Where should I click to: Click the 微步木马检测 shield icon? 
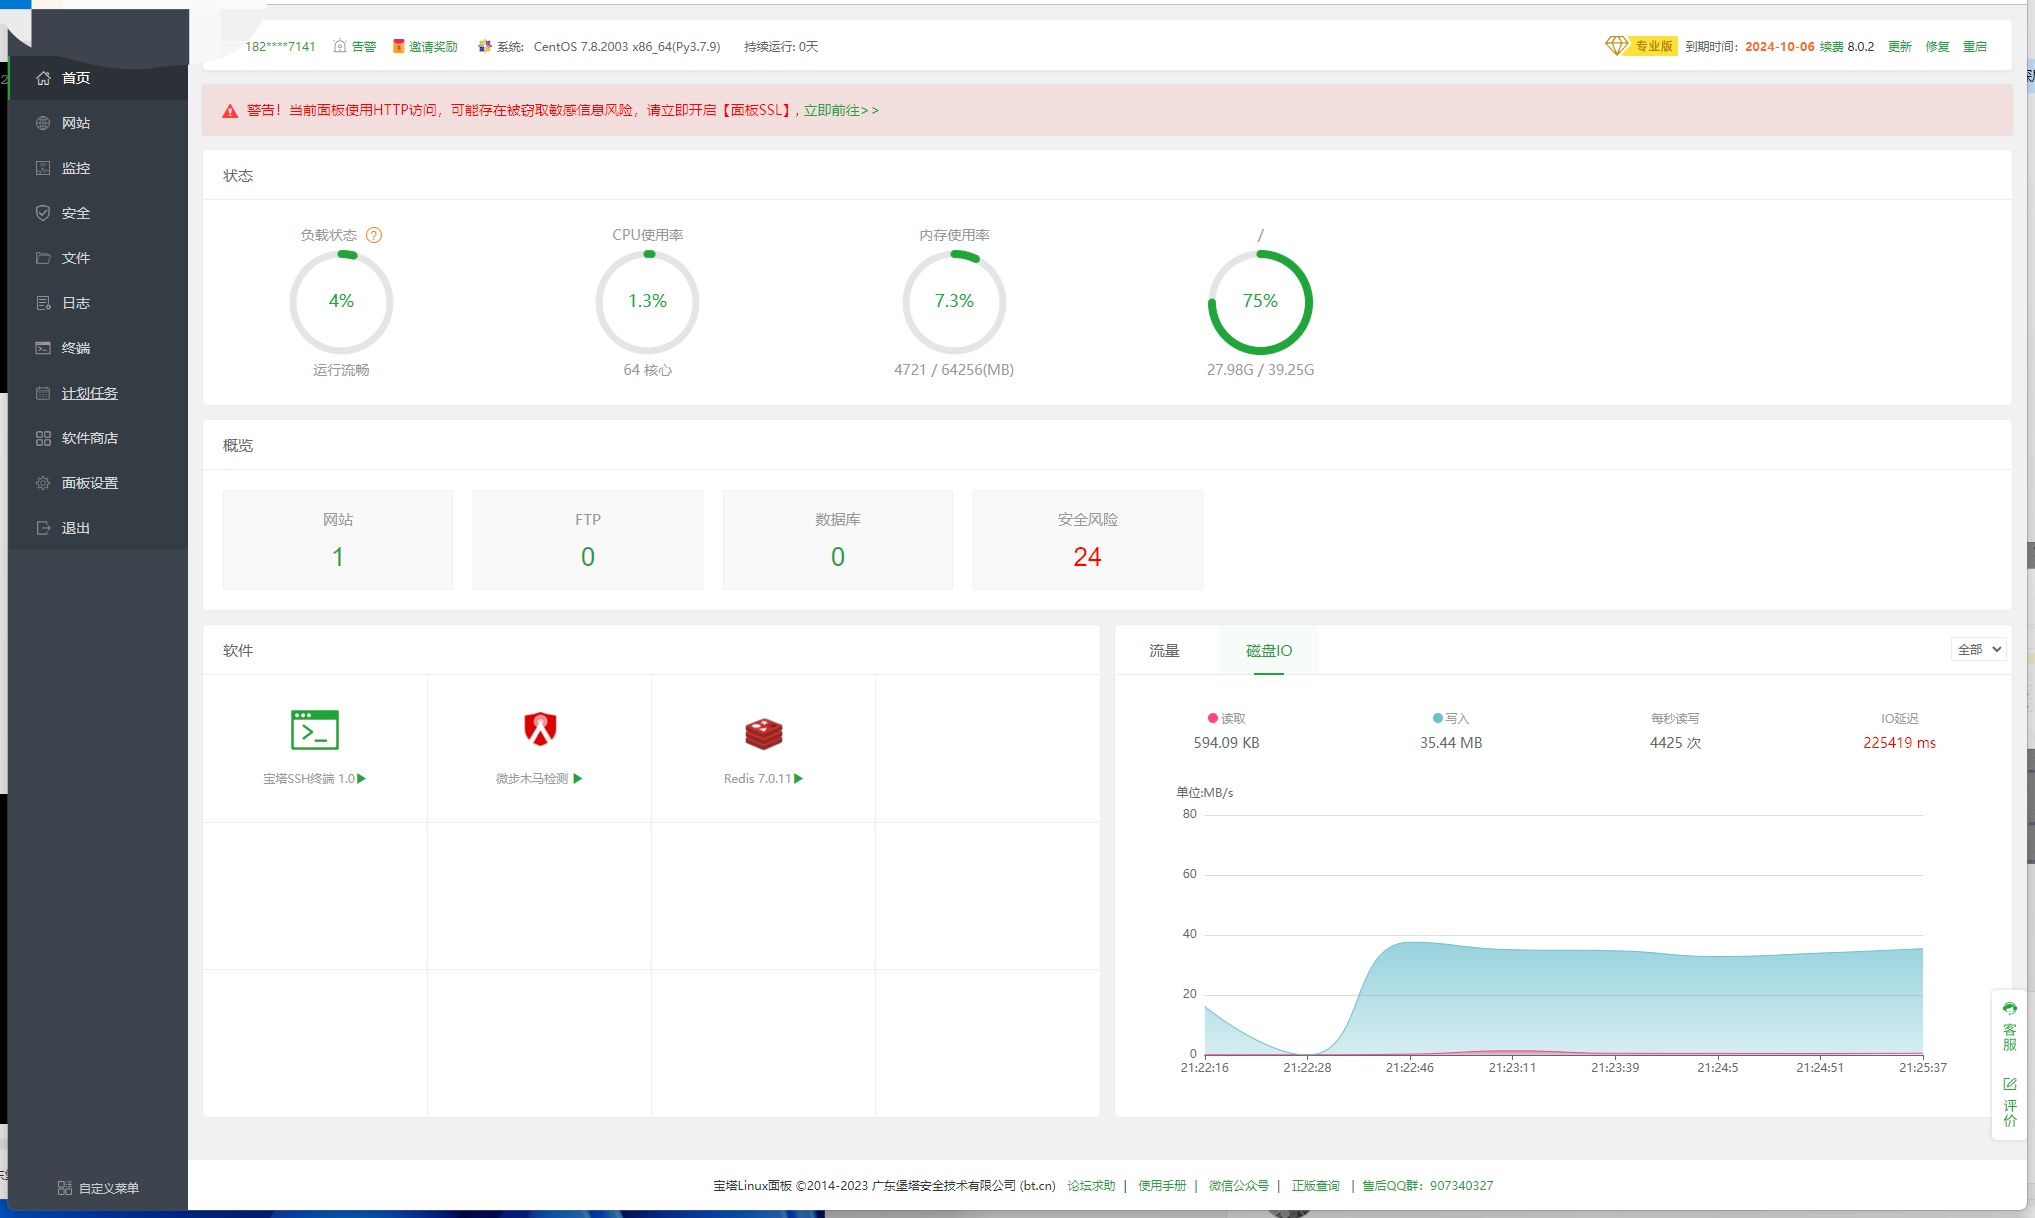(540, 730)
